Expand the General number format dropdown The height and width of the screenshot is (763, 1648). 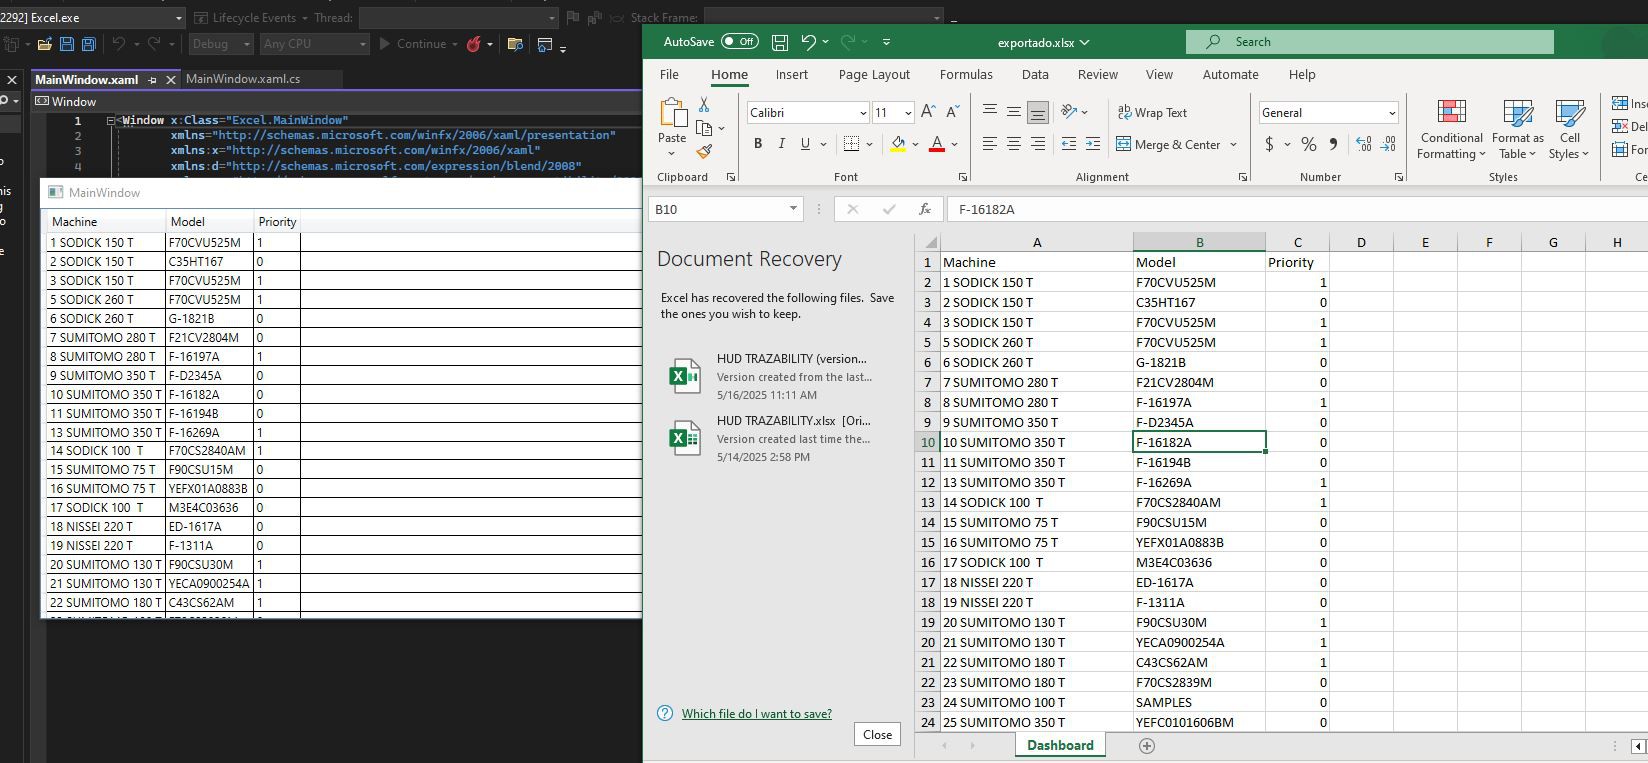point(1391,113)
